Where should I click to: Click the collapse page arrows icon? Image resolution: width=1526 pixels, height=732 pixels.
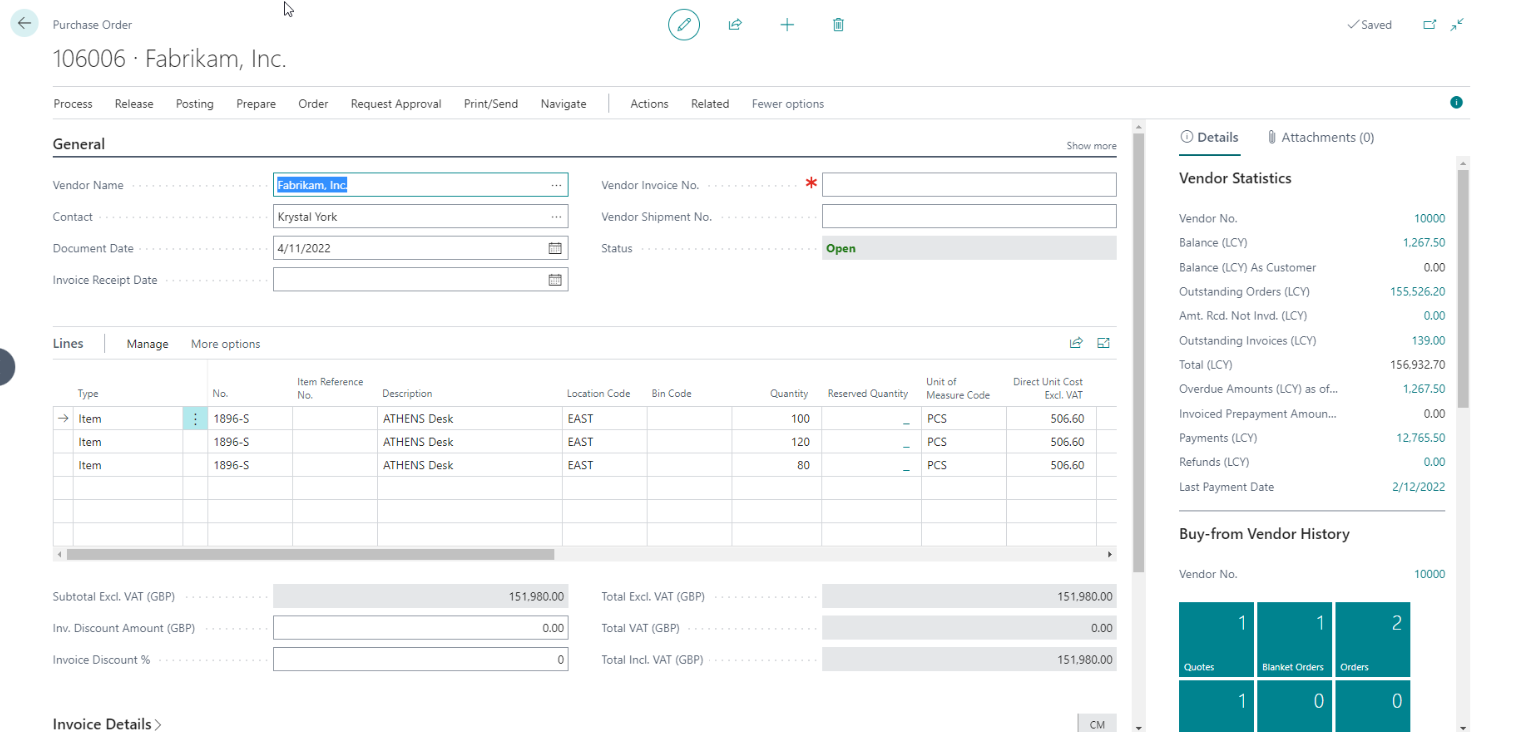click(1458, 25)
